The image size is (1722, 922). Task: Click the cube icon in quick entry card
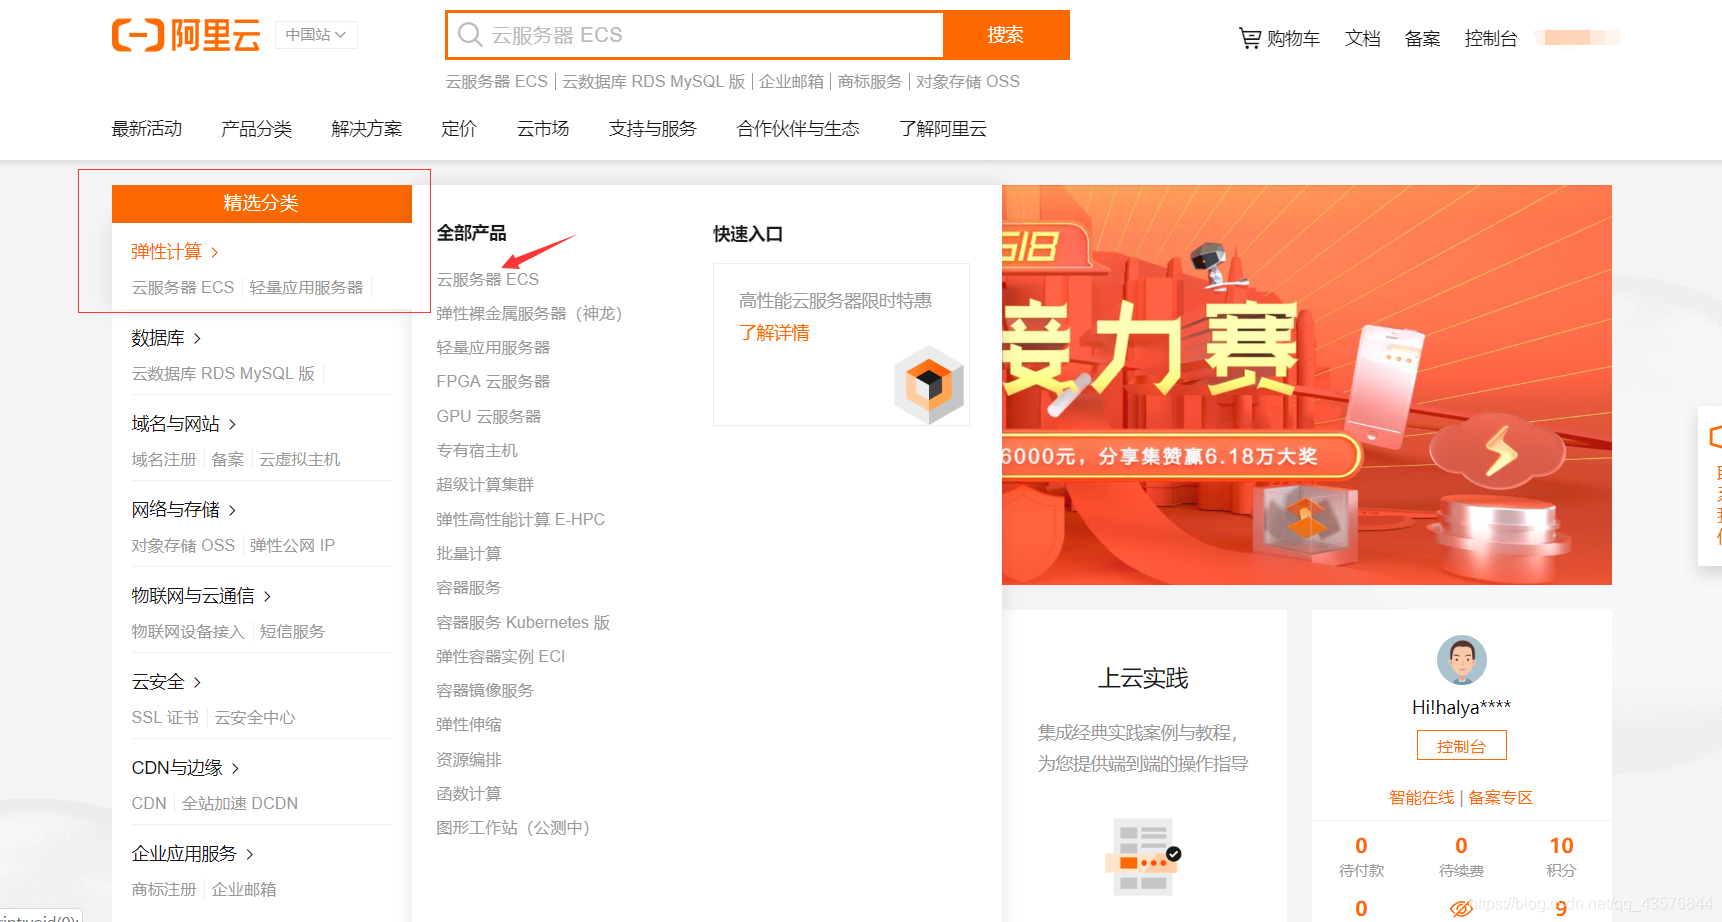coord(929,385)
